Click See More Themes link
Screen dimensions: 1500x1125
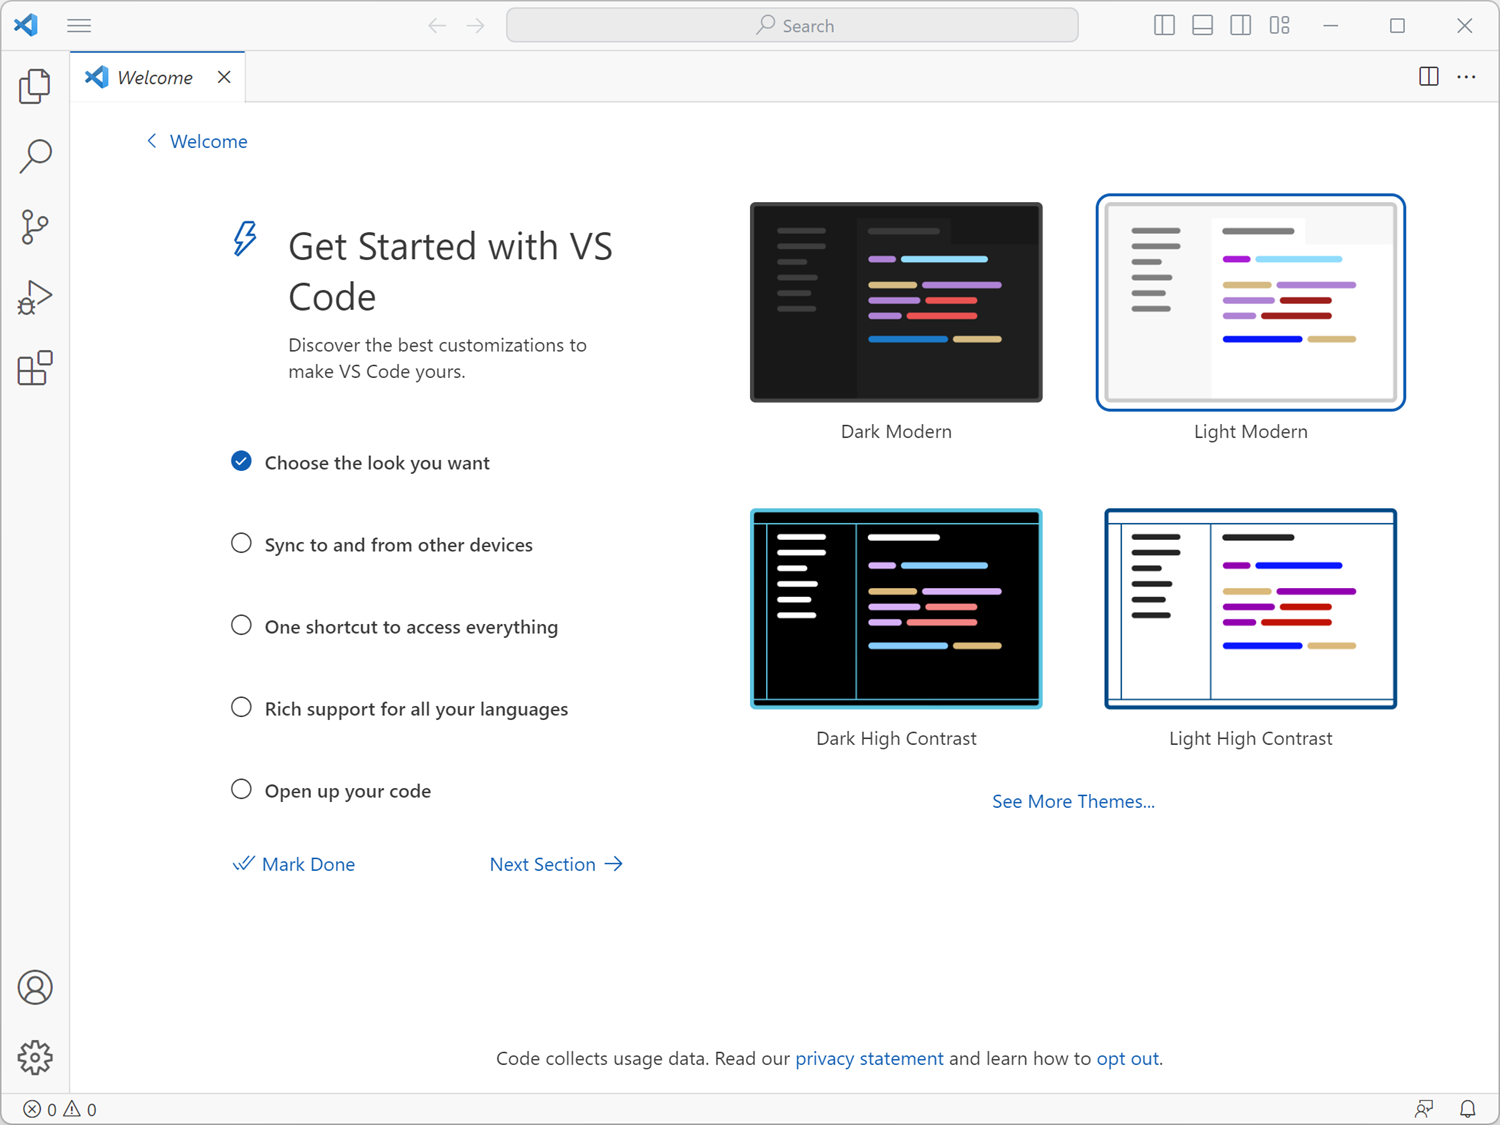[1073, 801]
